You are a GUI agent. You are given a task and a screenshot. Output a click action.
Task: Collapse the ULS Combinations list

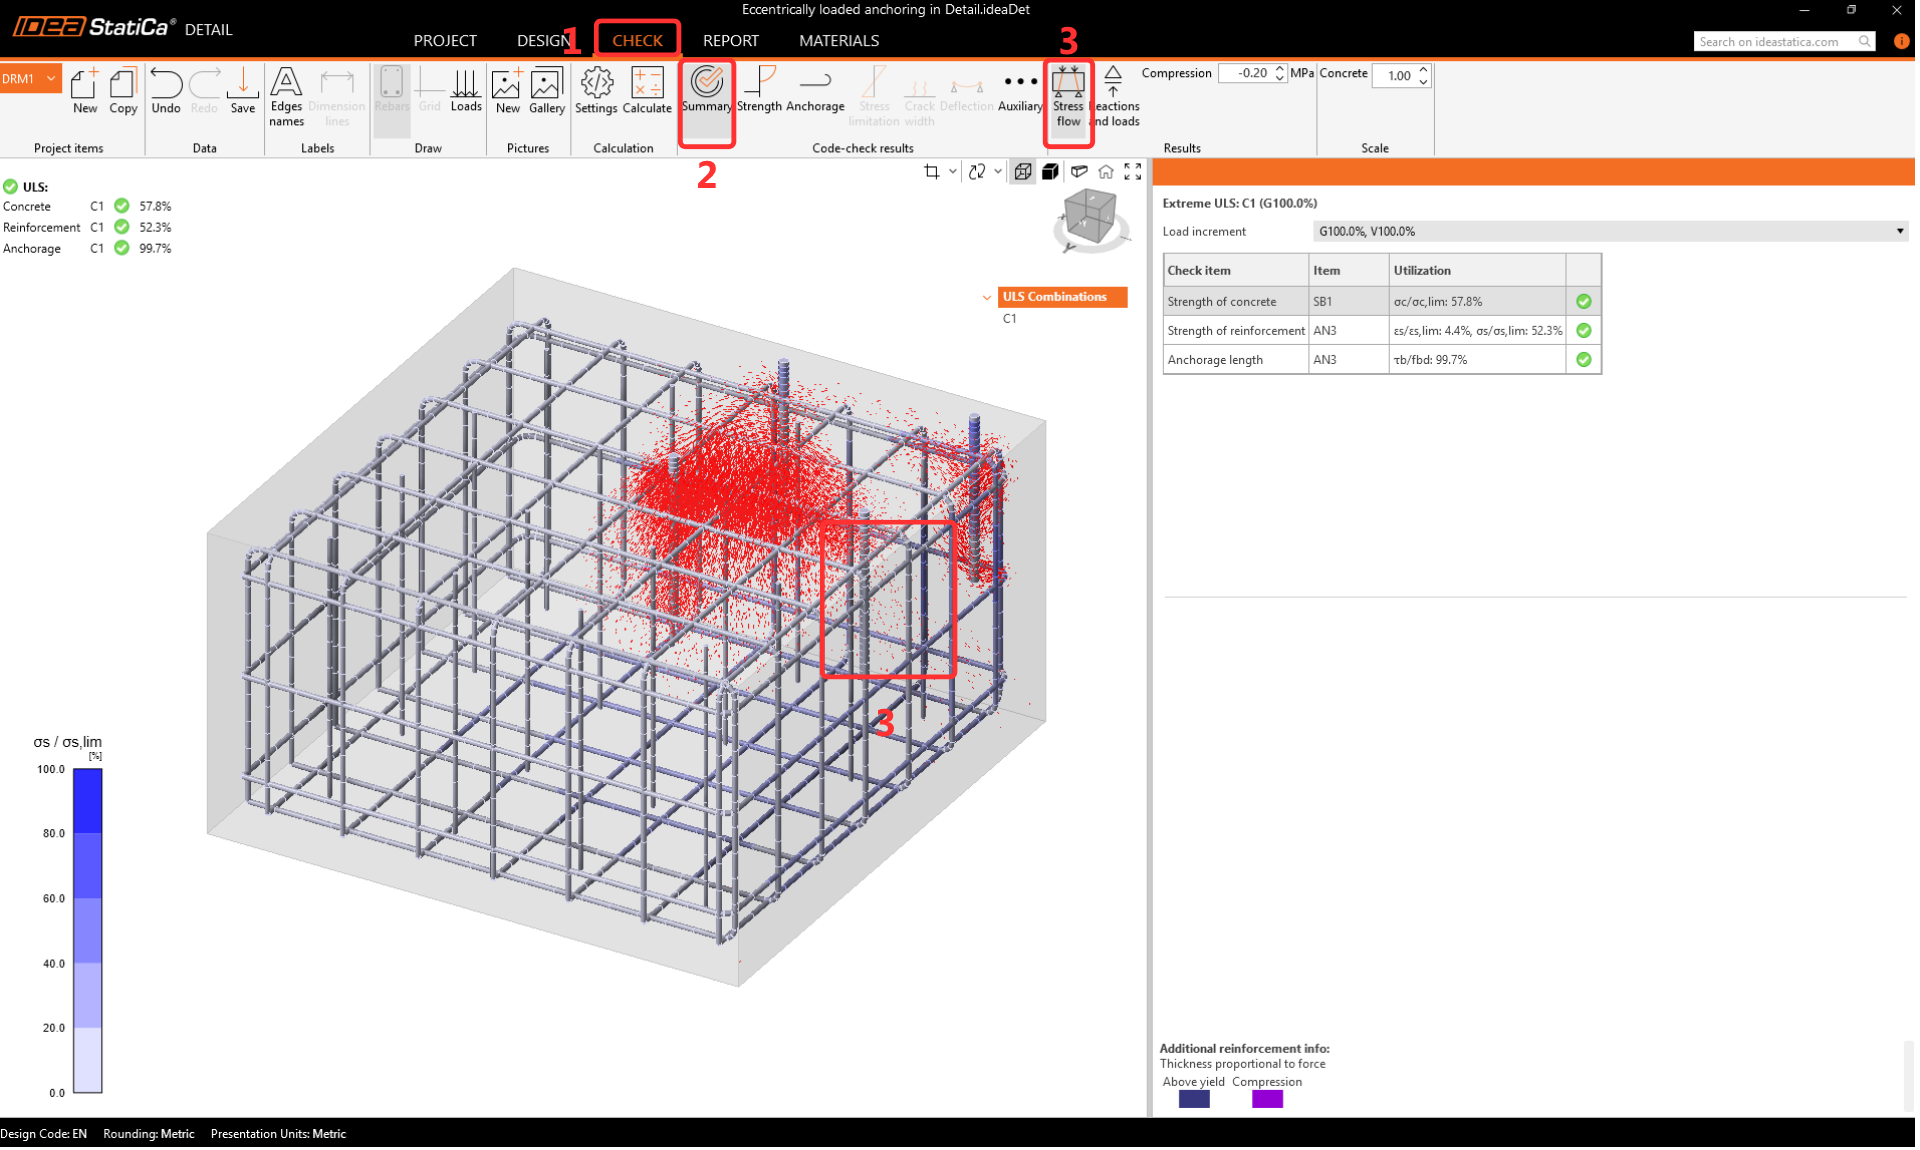[987, 297]
